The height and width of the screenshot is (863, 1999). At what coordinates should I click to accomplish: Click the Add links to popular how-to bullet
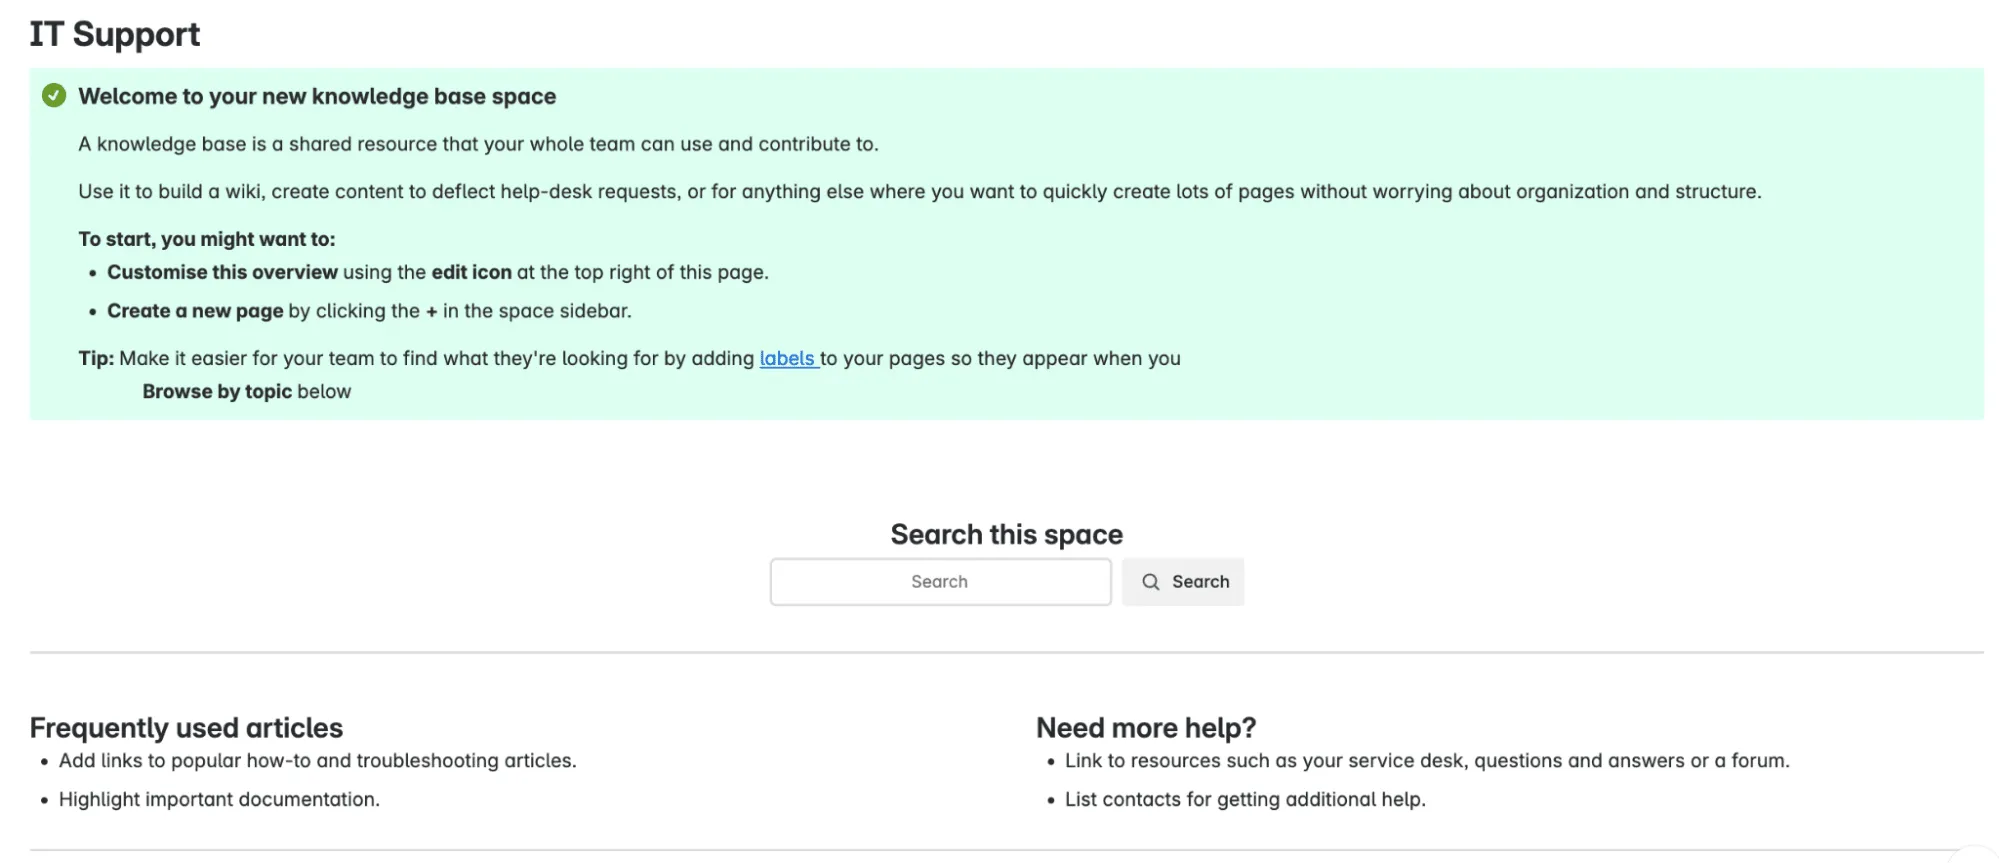(x=317, y=760)
